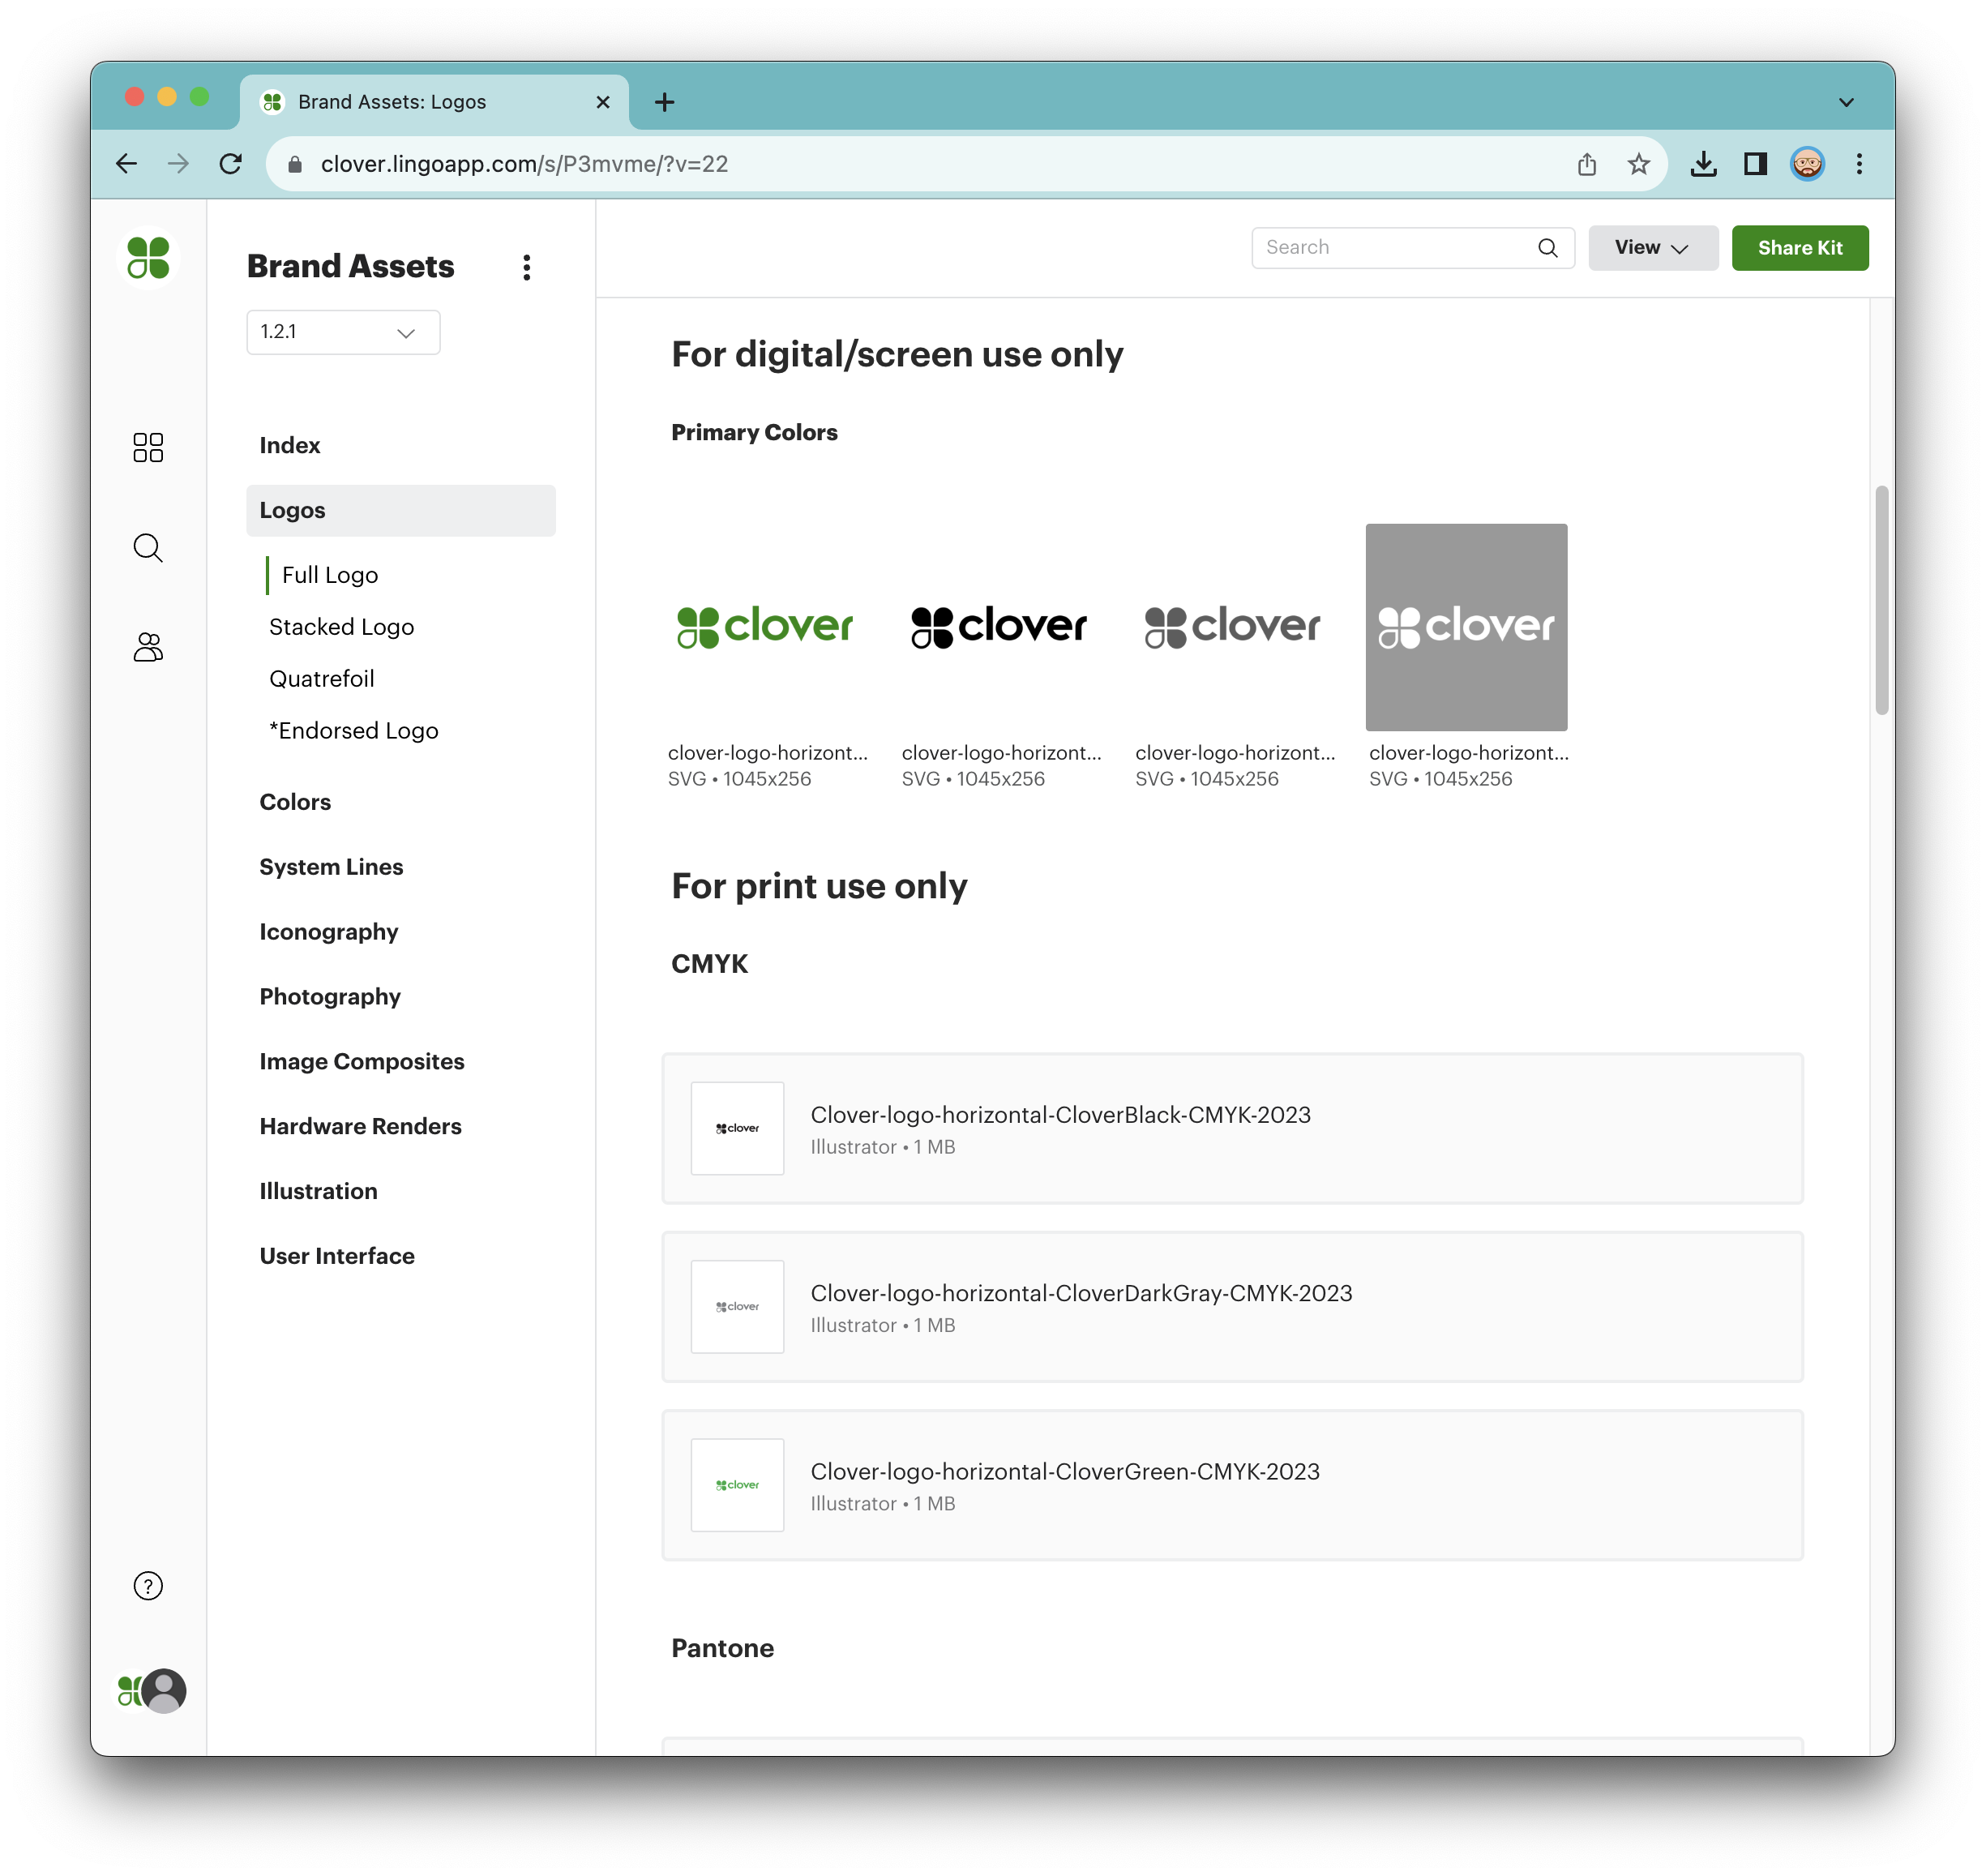Viewport: 1986px width, 1876px height.
Task: Click CloverDarkGray CMYK file thumbnail
Action: tap(737, 1307)
